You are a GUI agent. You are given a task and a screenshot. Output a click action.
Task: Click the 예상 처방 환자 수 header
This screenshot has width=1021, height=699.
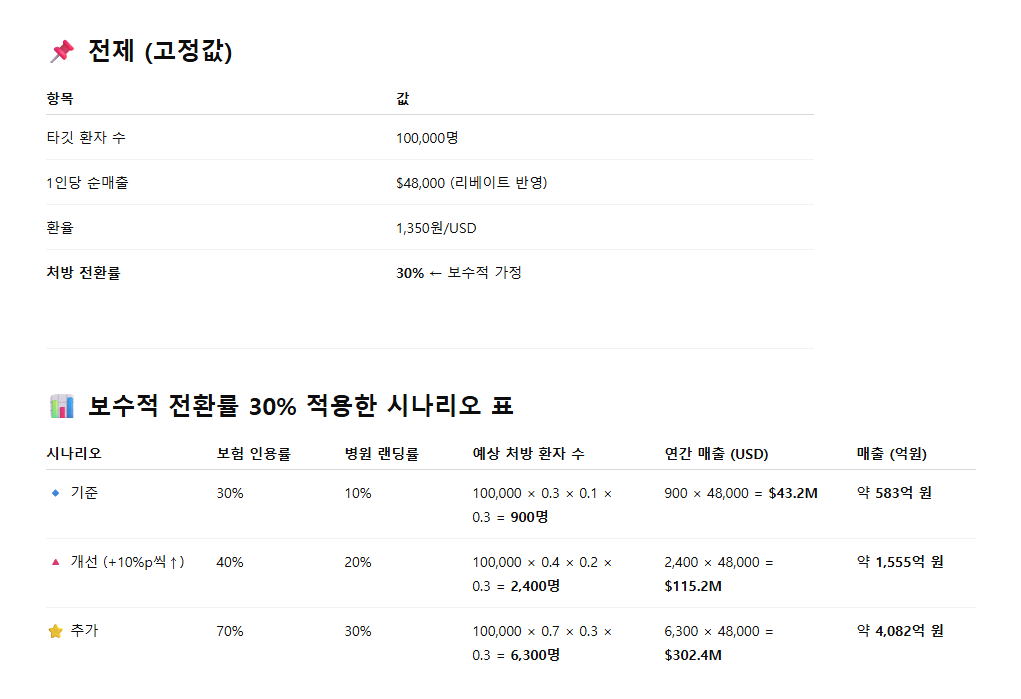point(529,453)
